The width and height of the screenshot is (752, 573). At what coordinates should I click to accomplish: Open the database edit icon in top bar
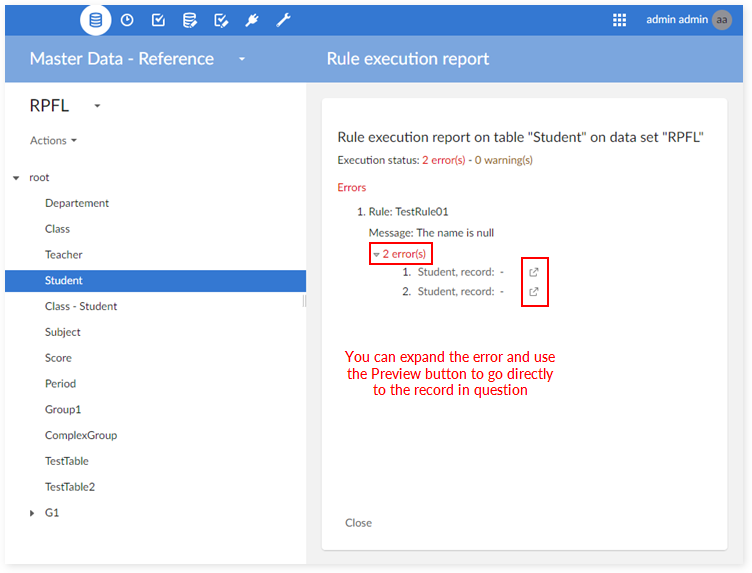[x=190, y=20]
